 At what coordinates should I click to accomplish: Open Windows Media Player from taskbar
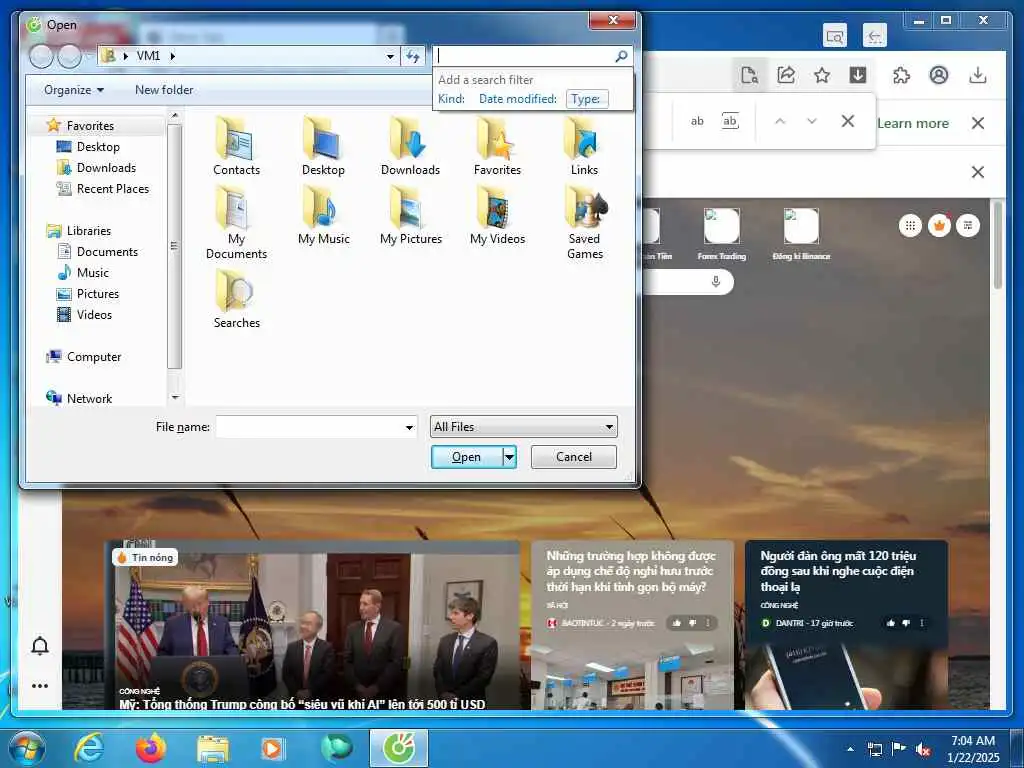[x=272, y=748]
